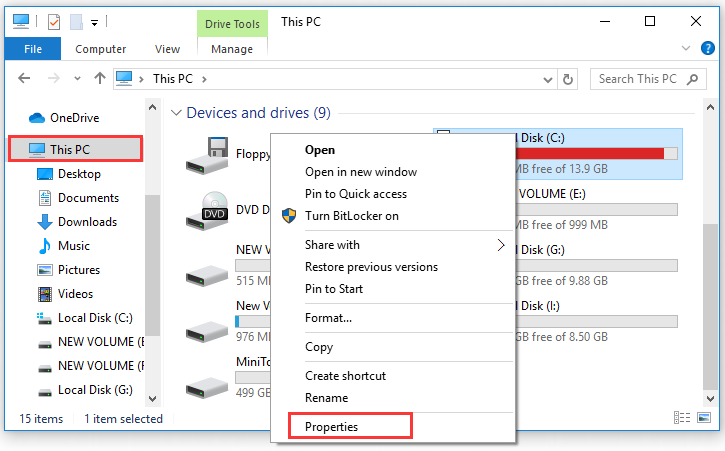Click the red Local Disk (C:) usage bar
This screenshot has height=451, width=725.
[596, 154]
